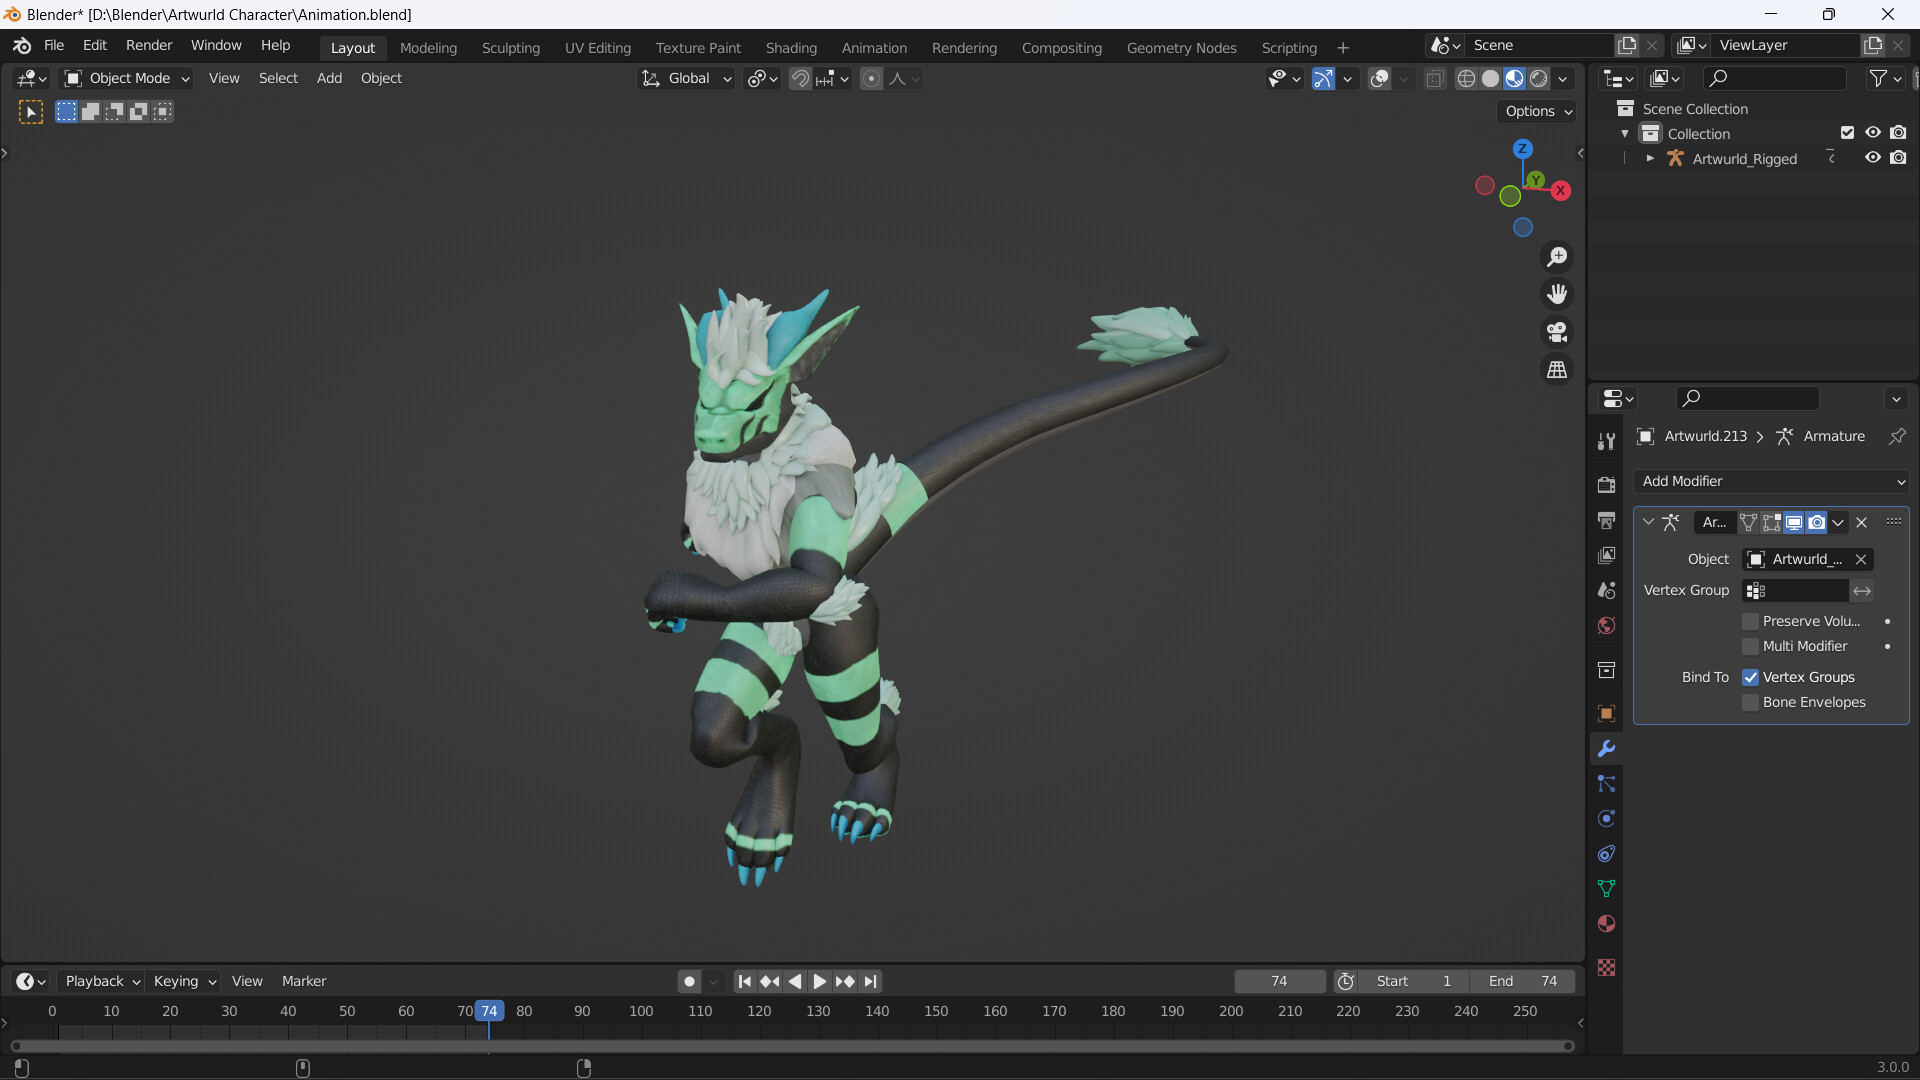Switch viewport to rendered shading mode

tap(1540, 78)
